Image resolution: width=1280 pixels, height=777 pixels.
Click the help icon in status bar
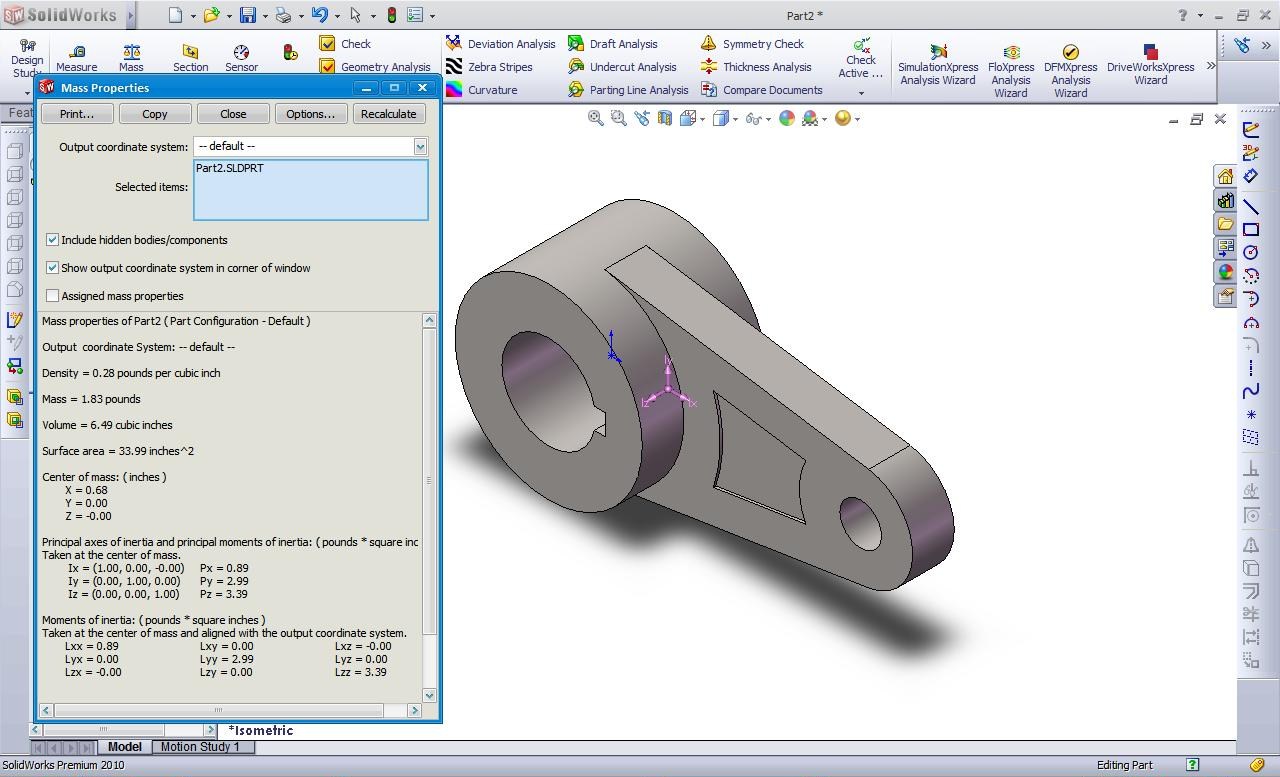coord(1192,765)
